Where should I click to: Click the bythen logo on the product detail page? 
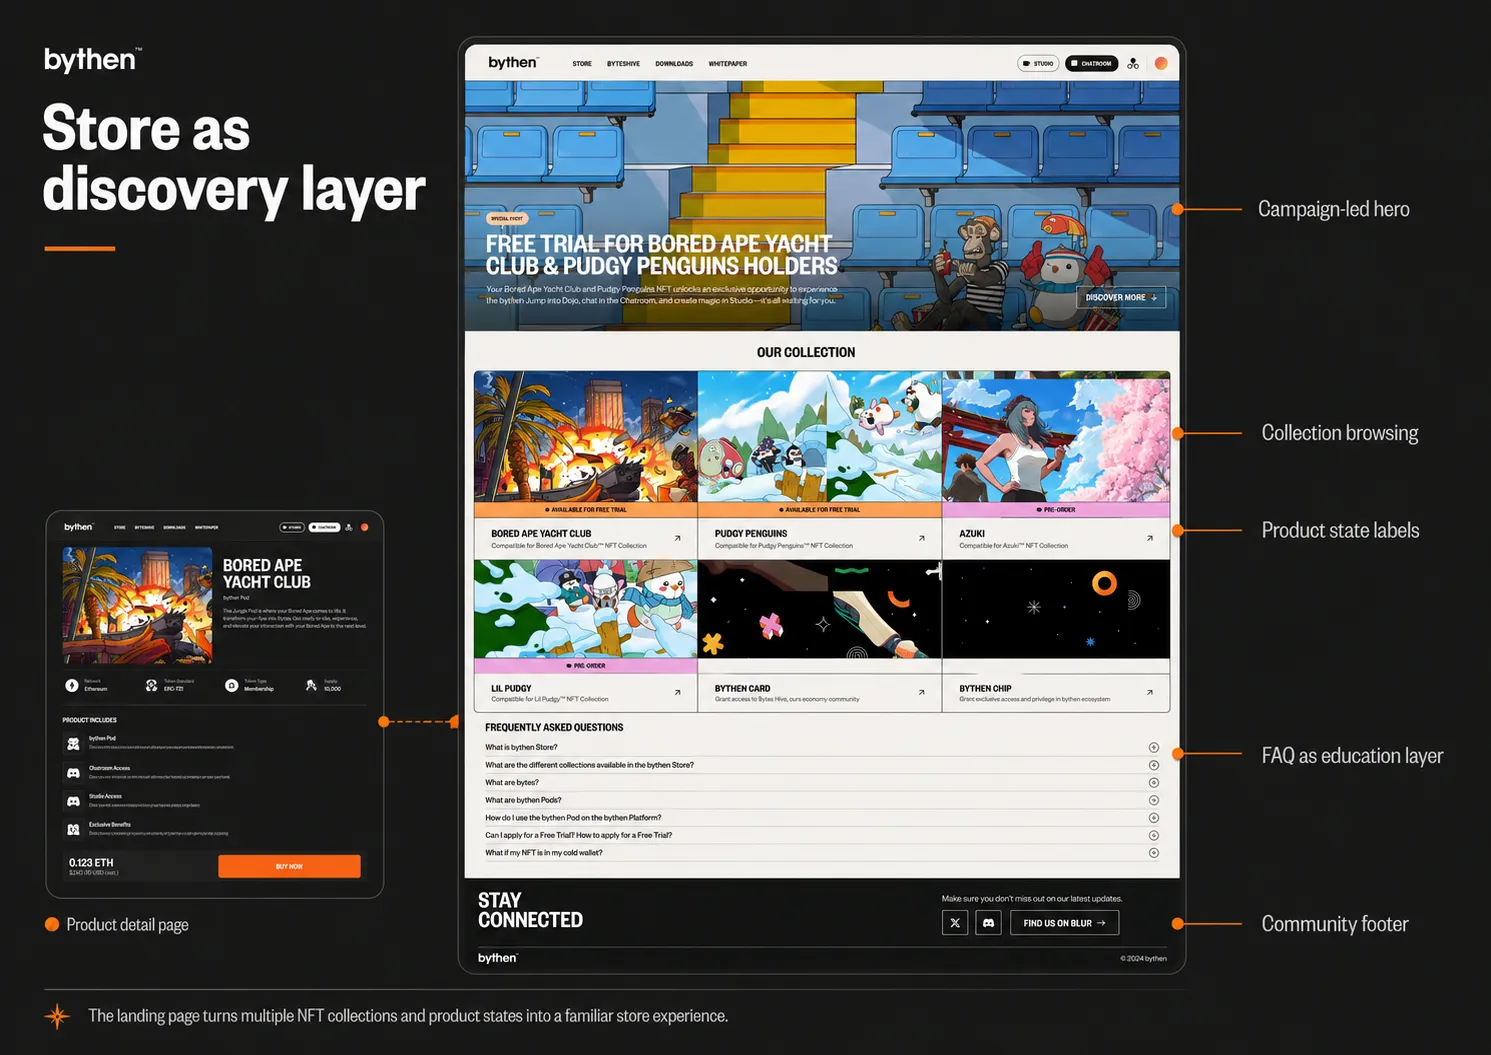[78, 527]
